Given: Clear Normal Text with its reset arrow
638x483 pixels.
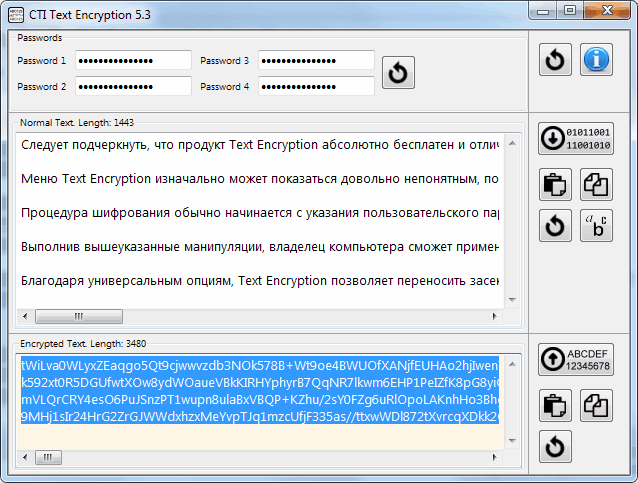Looking at the screenshot, I should click(555, 226).
